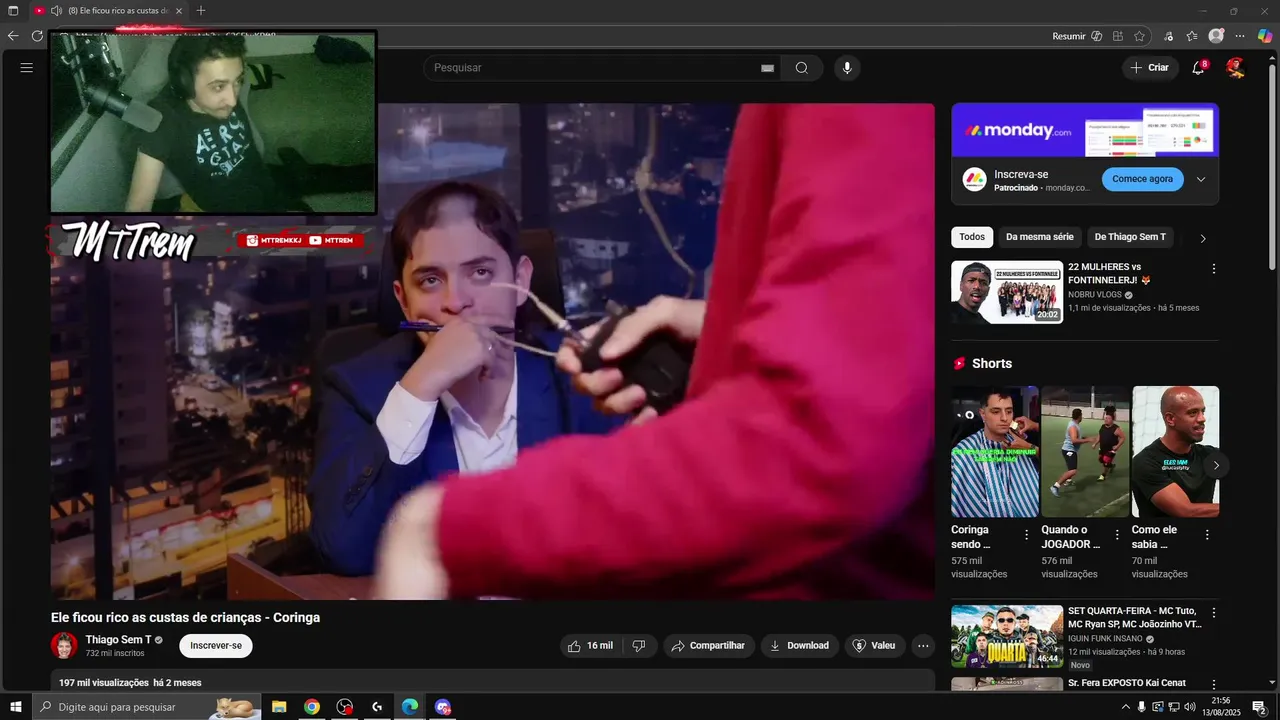Show next filter chips arrow

click(1203, 238)
